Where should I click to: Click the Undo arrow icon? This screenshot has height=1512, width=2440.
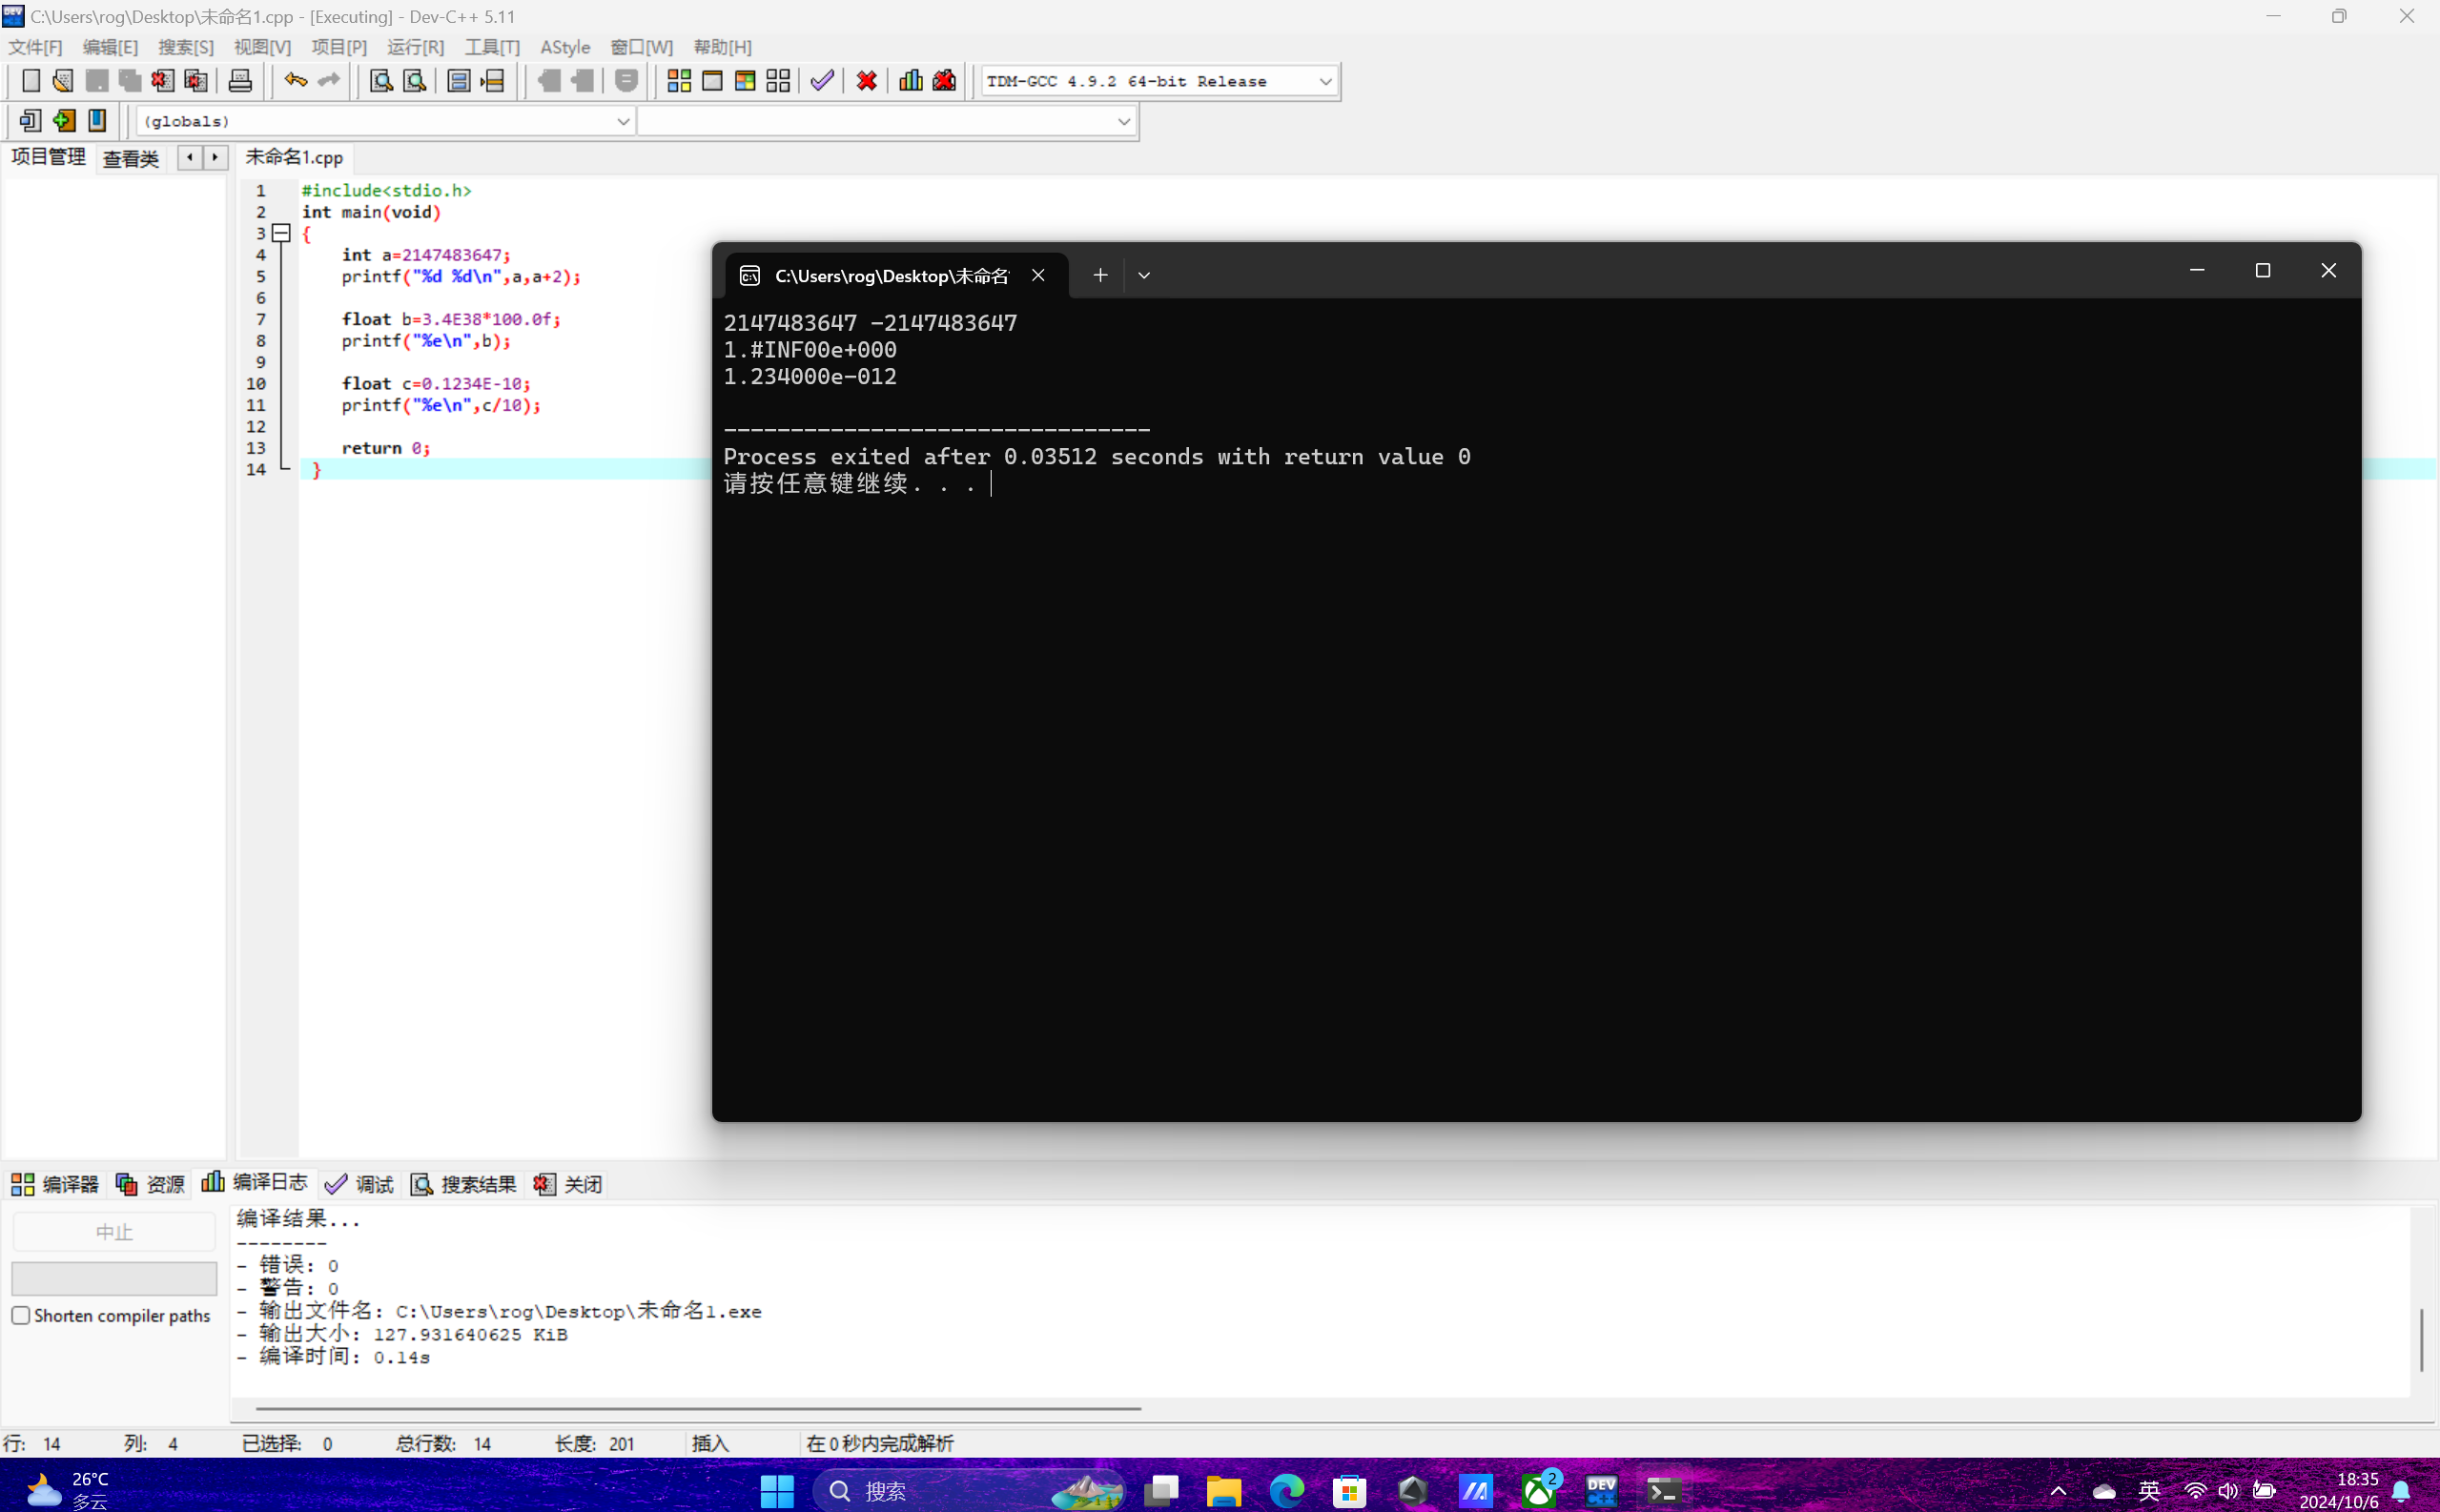[x=295, y=81]
